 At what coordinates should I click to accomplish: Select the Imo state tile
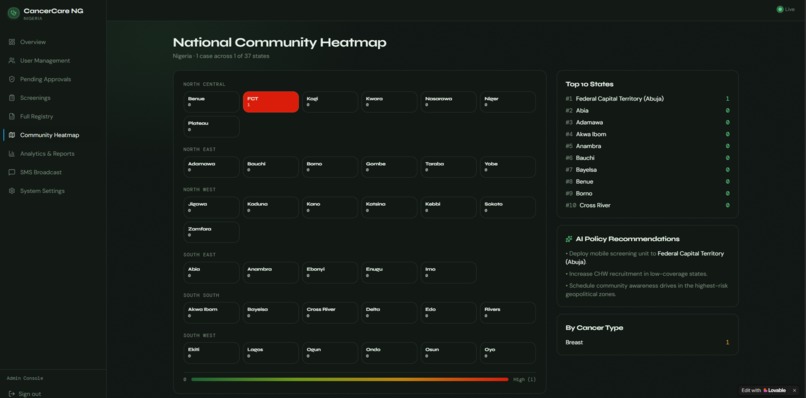pos(449,273)
